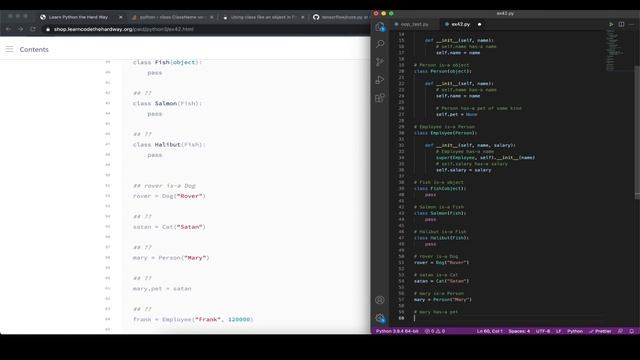Switch to Learn Python the Hard Way tab
Image resolution: width=640 pixels, height=360 pixels.
tap(78, 17)
